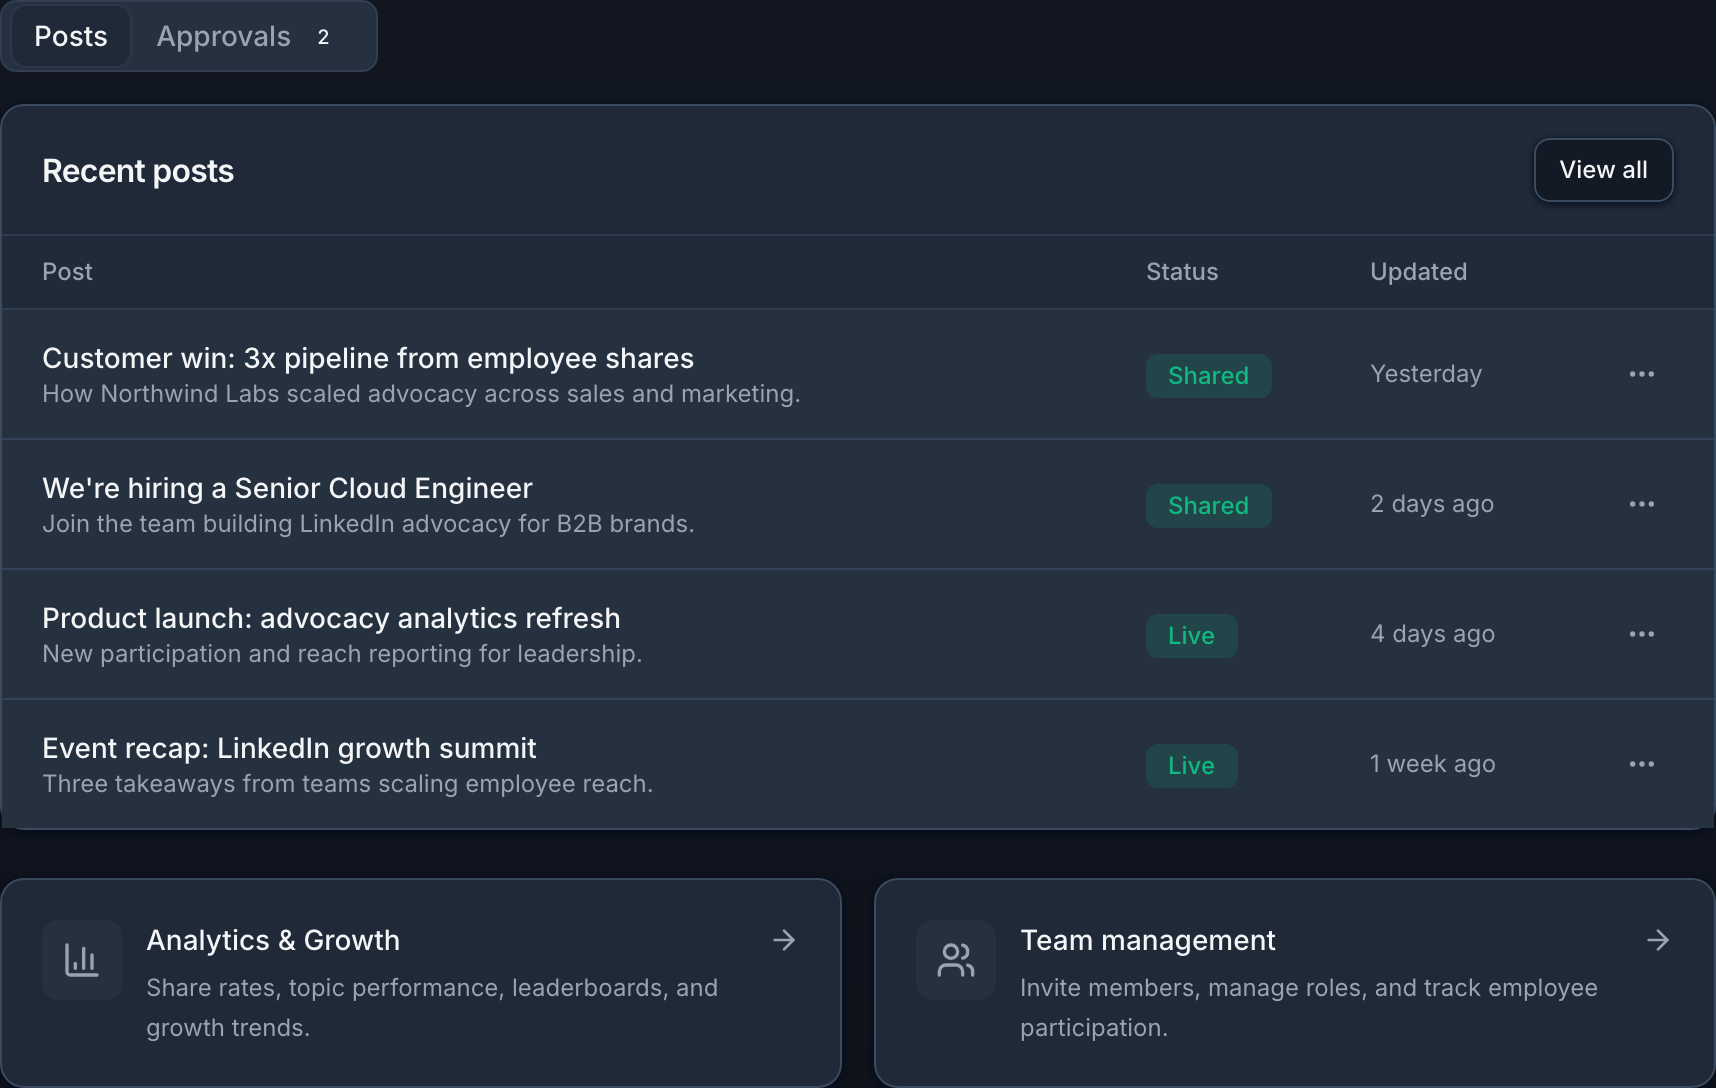Click 'Three takeaways from teams scaling' description
The height and width of the screenshot is (1088, 1716).
(347, 784)
